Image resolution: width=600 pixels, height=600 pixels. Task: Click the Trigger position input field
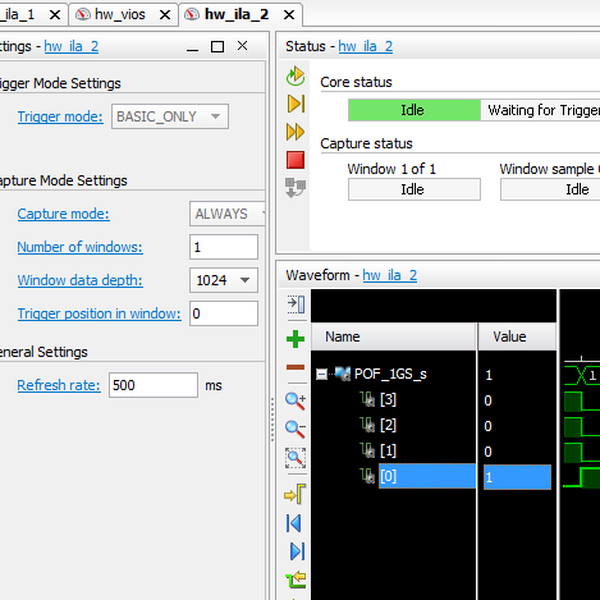point(223,314)
